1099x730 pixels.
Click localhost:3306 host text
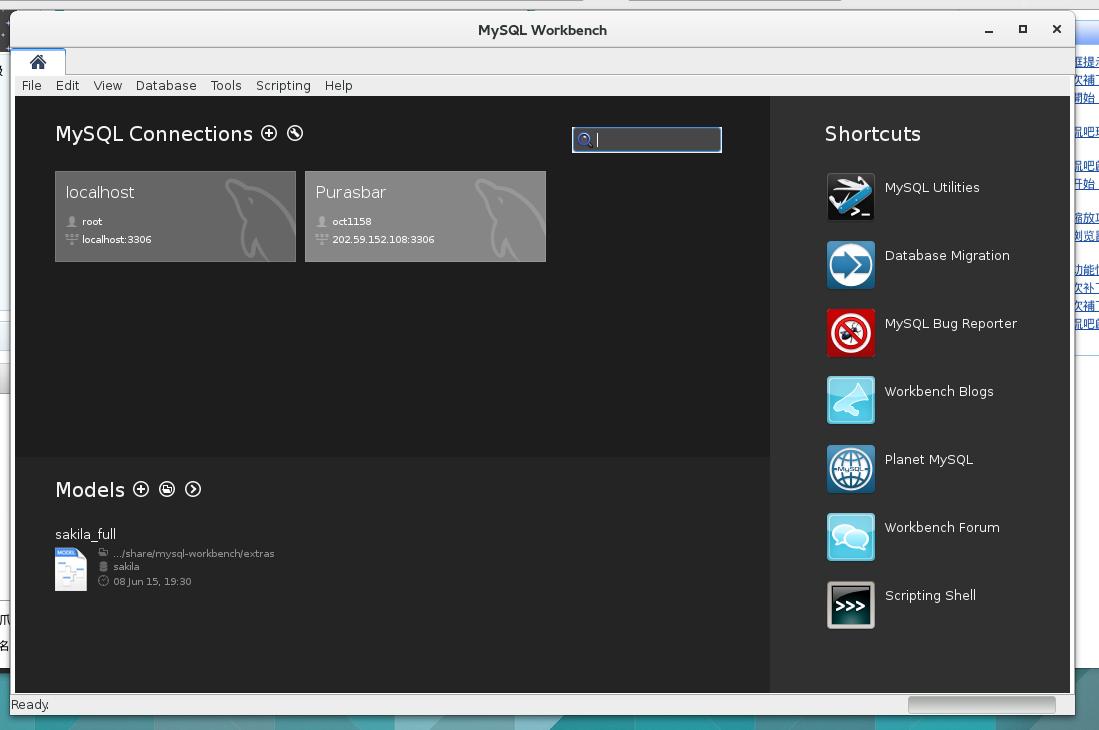(x=116, y=239)
